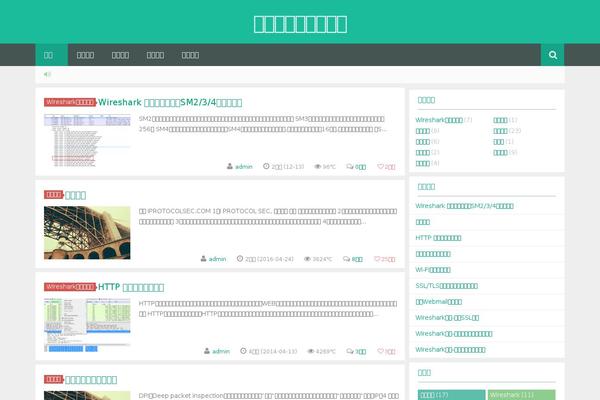
Task: Click clock icon beside 2016-04-24 date
Action: [x=240, y=259]
